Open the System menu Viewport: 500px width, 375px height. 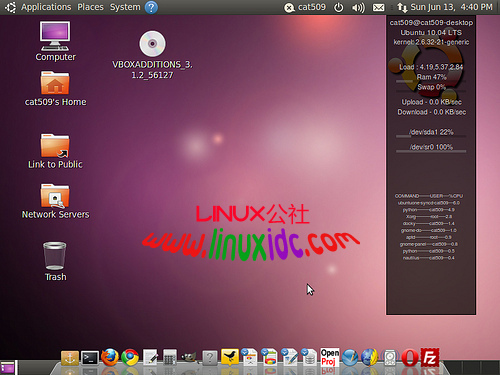point(125,7)
